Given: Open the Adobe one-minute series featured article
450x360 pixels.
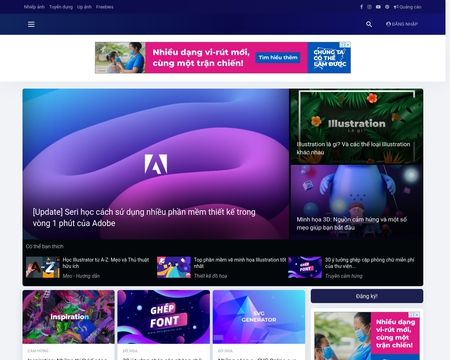Looking at the screenshot, I should pos(144,217).
